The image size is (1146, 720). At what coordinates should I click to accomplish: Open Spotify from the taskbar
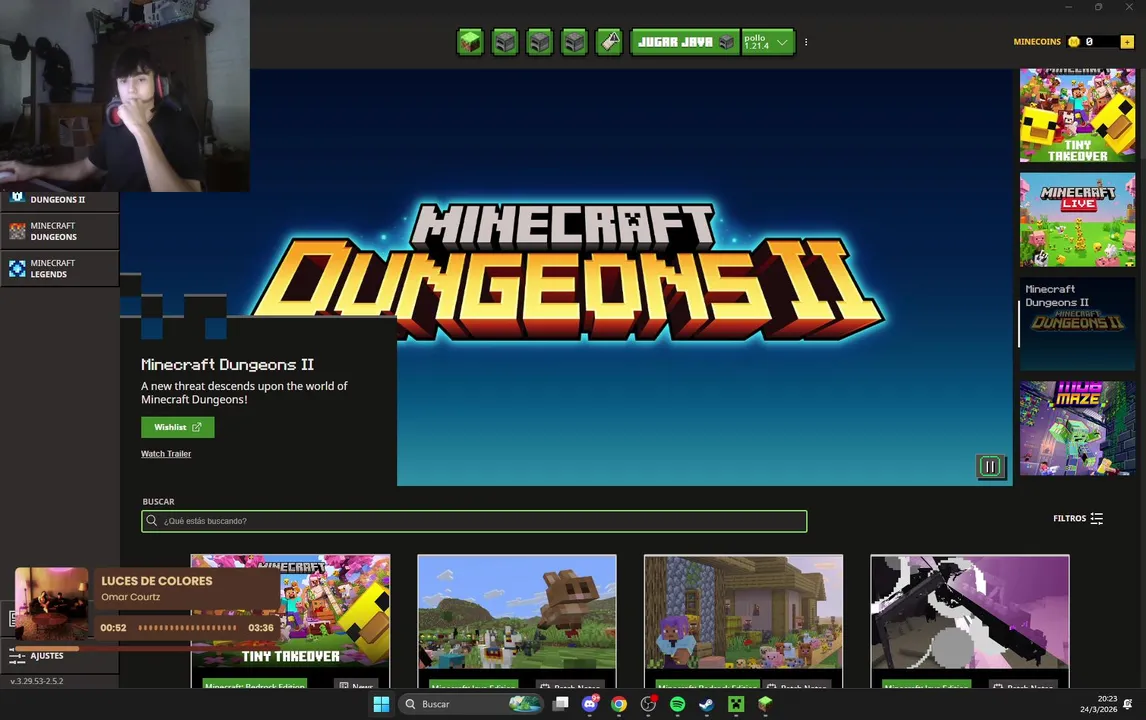pyautogui.click(x=678, y=704)
